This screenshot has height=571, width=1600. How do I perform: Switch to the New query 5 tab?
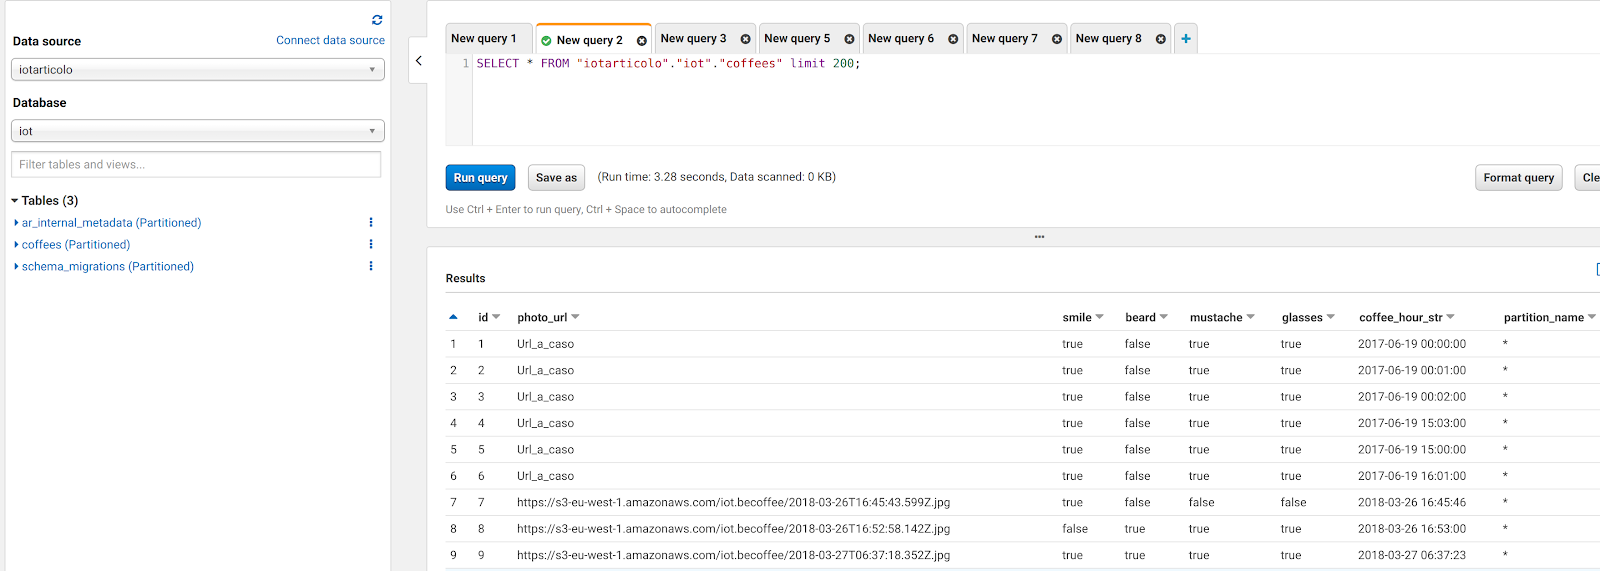tap(797, 39)
